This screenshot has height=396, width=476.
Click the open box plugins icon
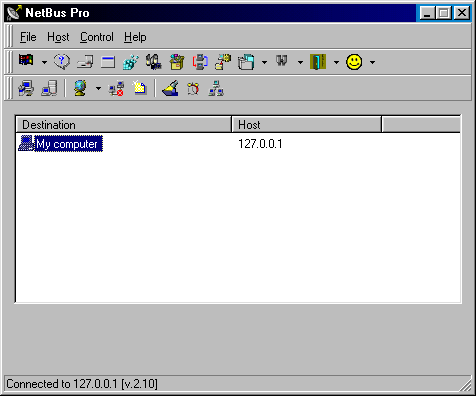pyautogui.click(x=177, y=62)
